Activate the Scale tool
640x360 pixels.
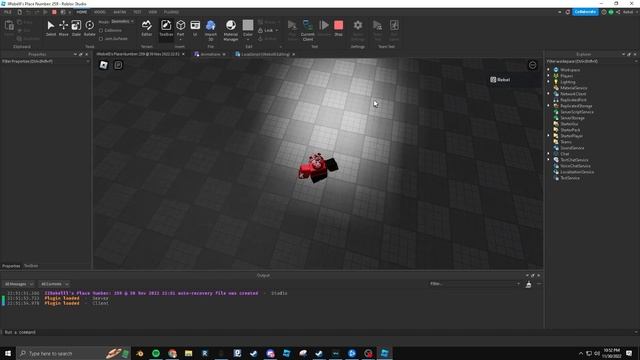pyautogui.click(x=76, y=28)
